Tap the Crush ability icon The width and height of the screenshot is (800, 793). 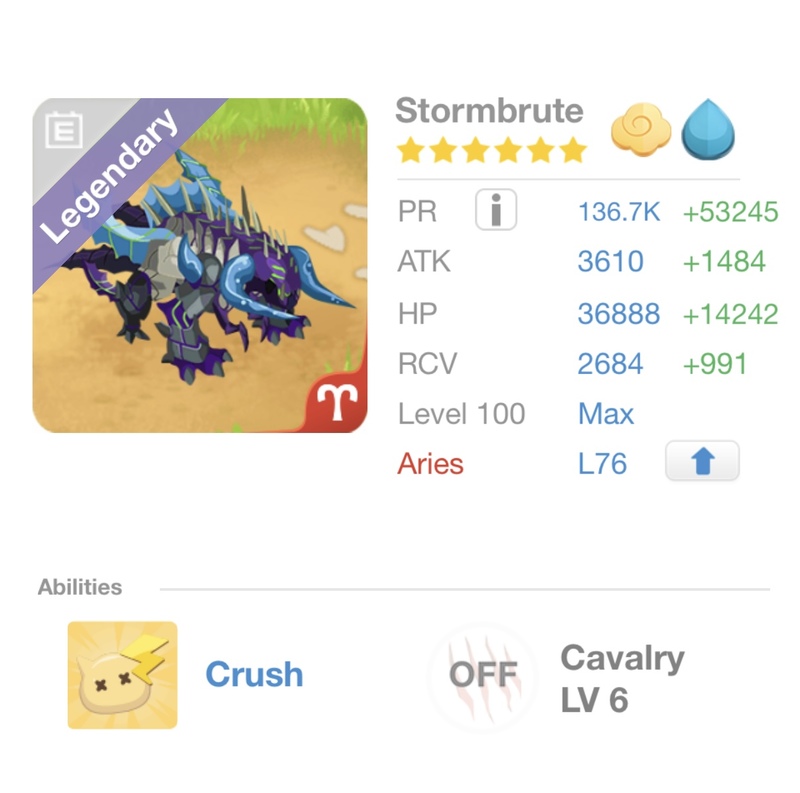point(123,675)
